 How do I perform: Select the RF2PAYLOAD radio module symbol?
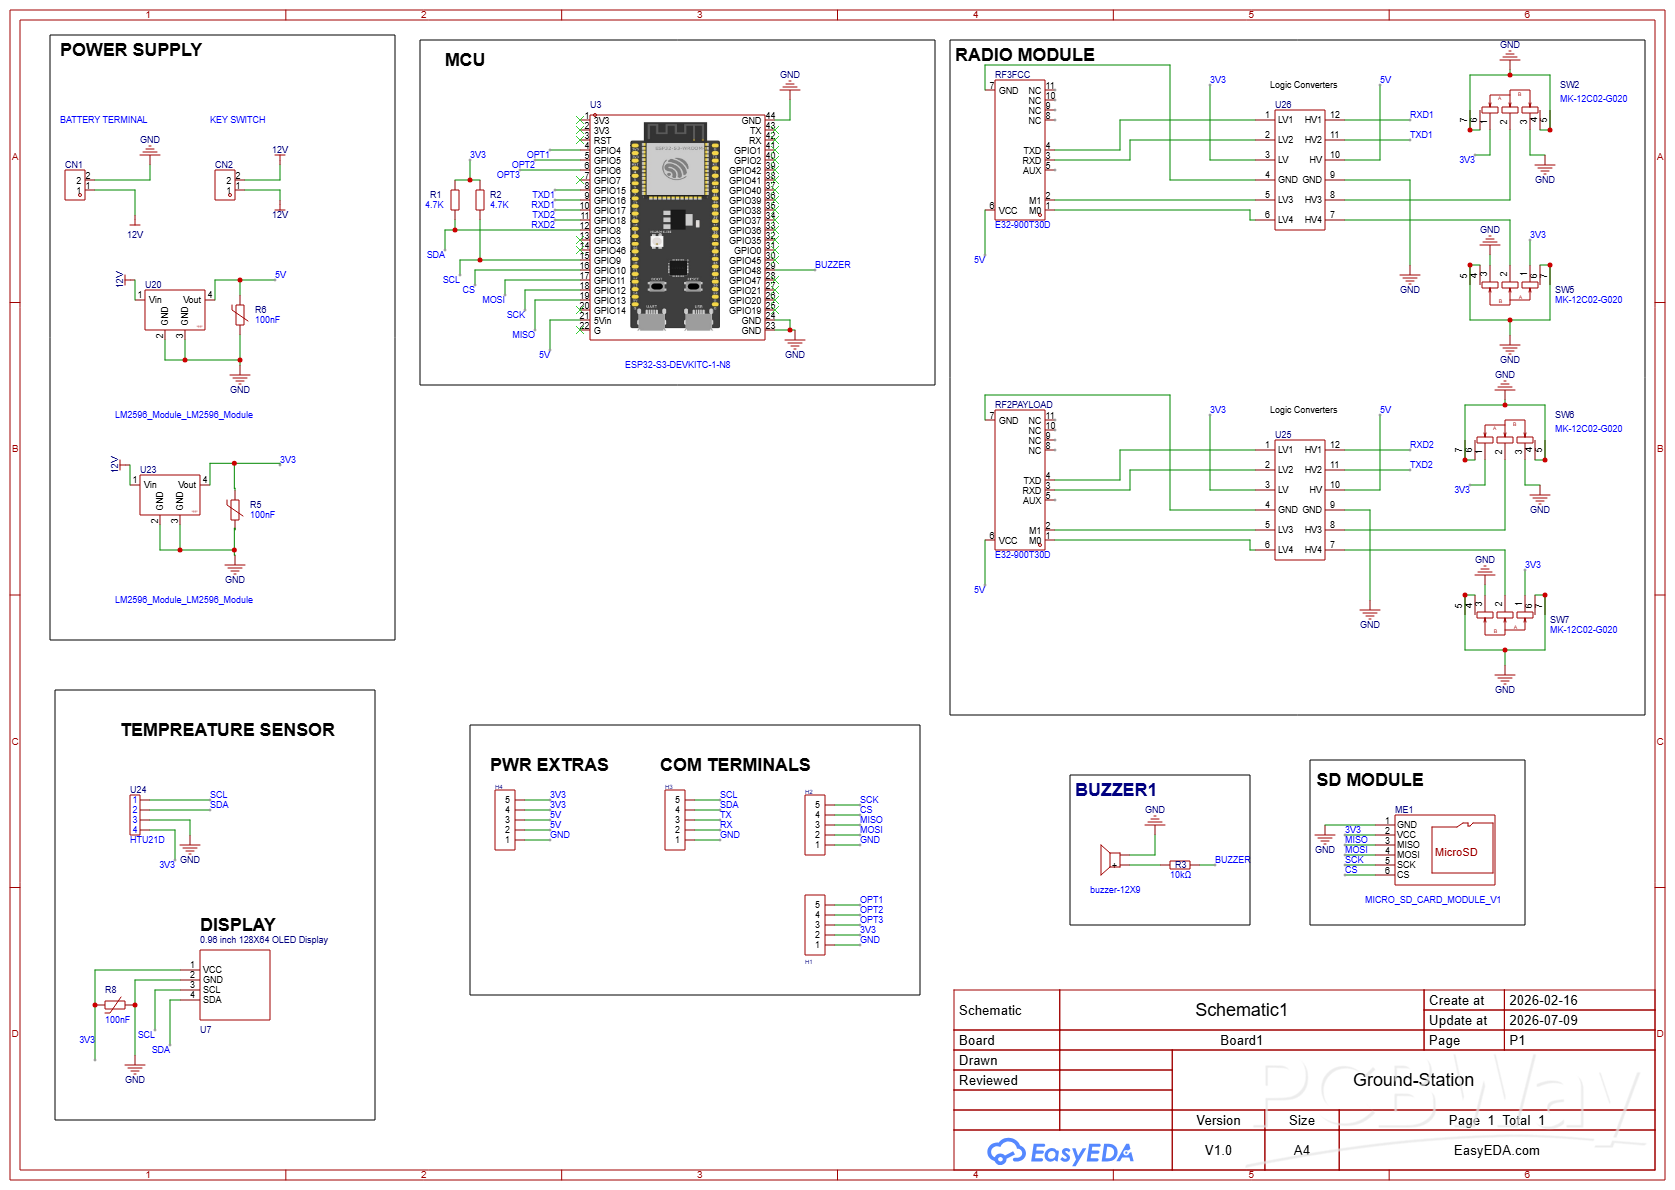click(1020, 480)
